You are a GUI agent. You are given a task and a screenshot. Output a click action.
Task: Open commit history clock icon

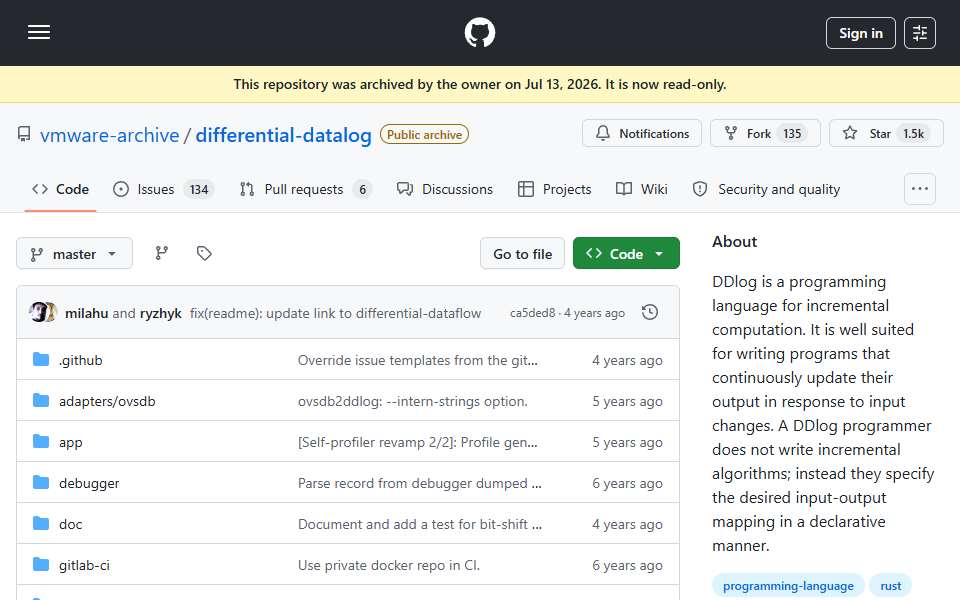650,312
